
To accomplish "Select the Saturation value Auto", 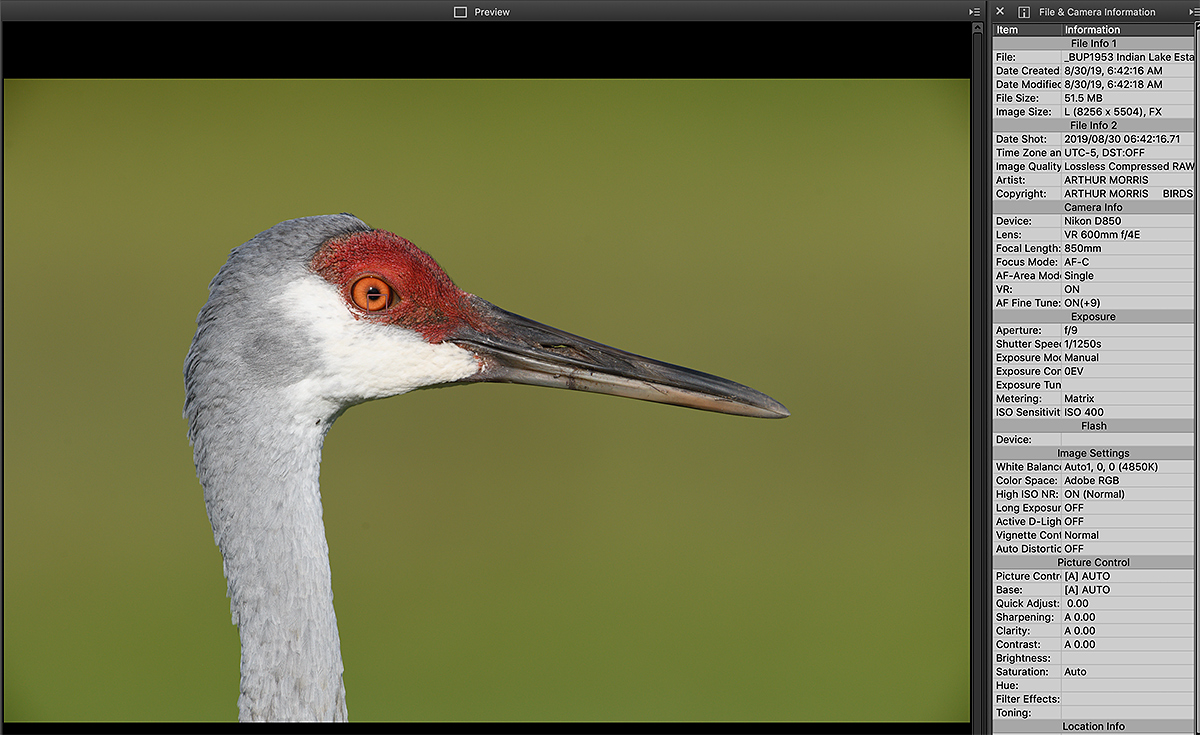I will 1075,672.
